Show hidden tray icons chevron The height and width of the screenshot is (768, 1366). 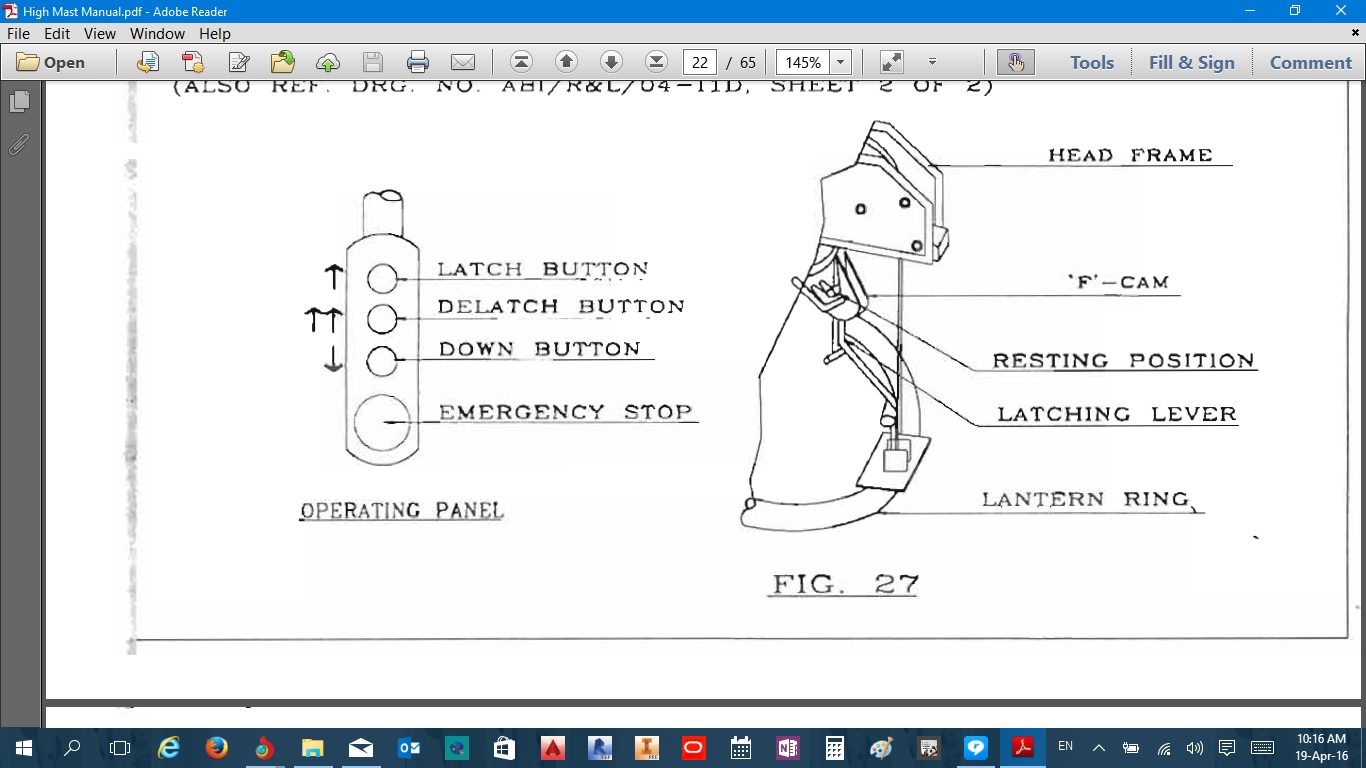click(x=1099, y=748)
